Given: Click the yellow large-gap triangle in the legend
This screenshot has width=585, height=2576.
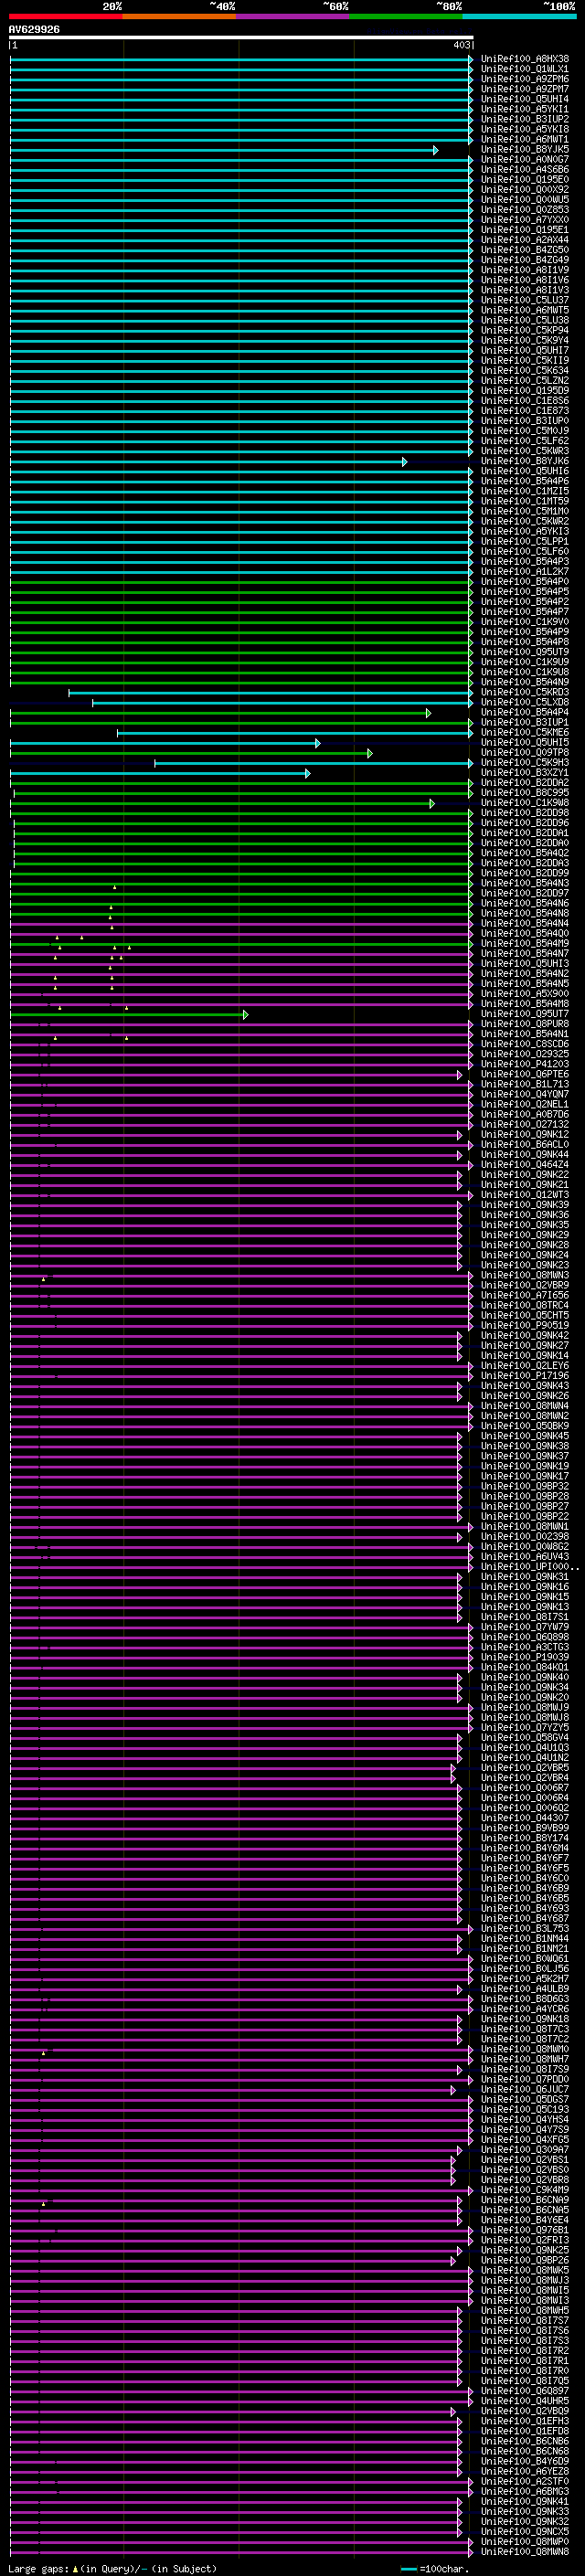Looking at the screenshot, I should tap(75, 2568).
